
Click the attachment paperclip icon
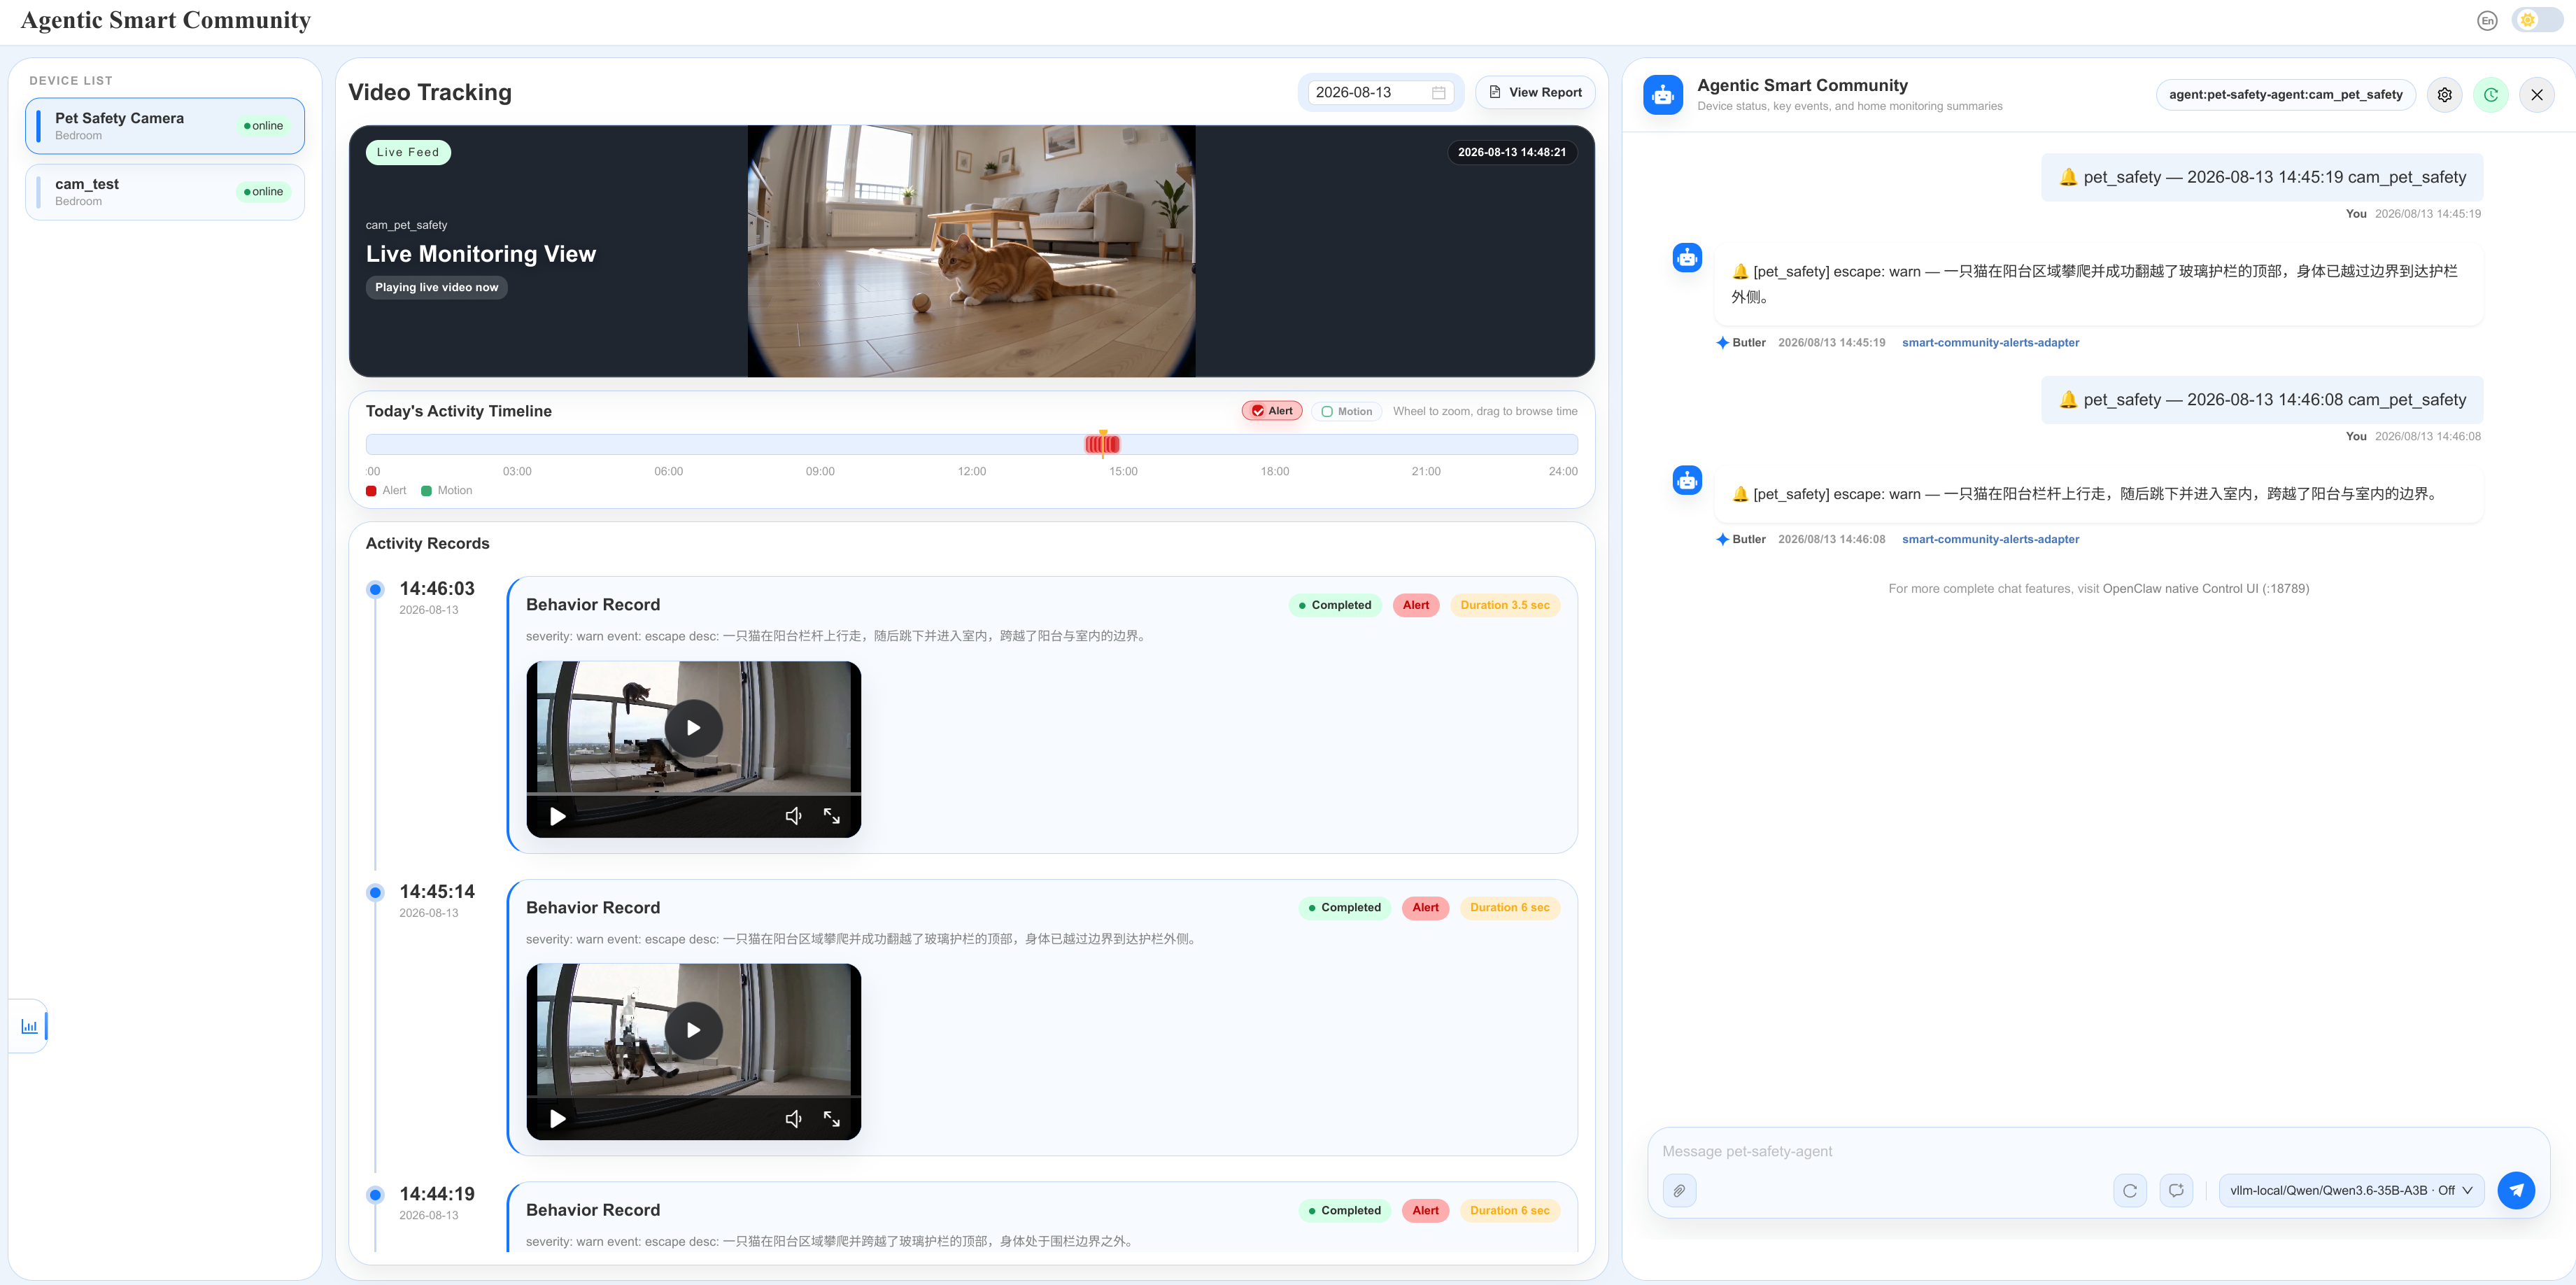click(x=1679, y=1190)
